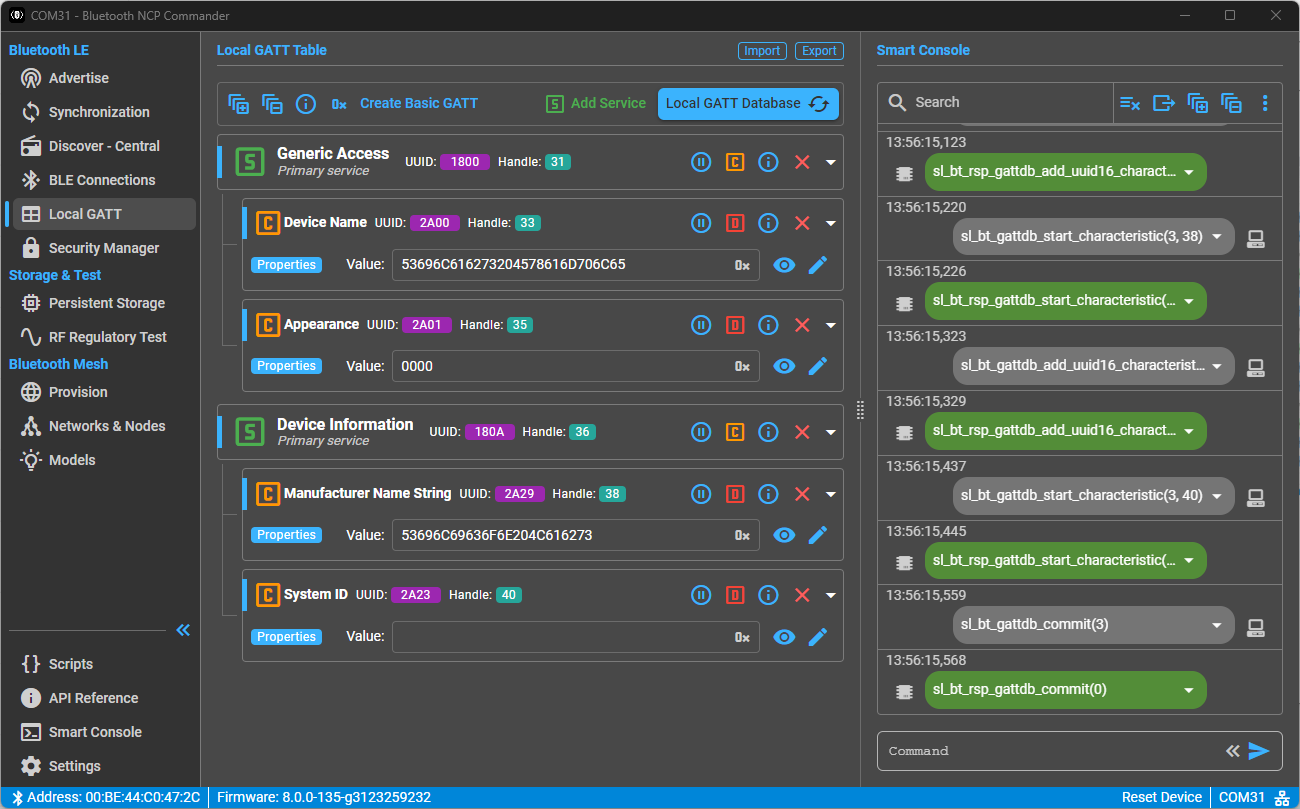Delete the System ID characteristic
The width and height of the screenshot is (1300, 809).
pos(802,595)
